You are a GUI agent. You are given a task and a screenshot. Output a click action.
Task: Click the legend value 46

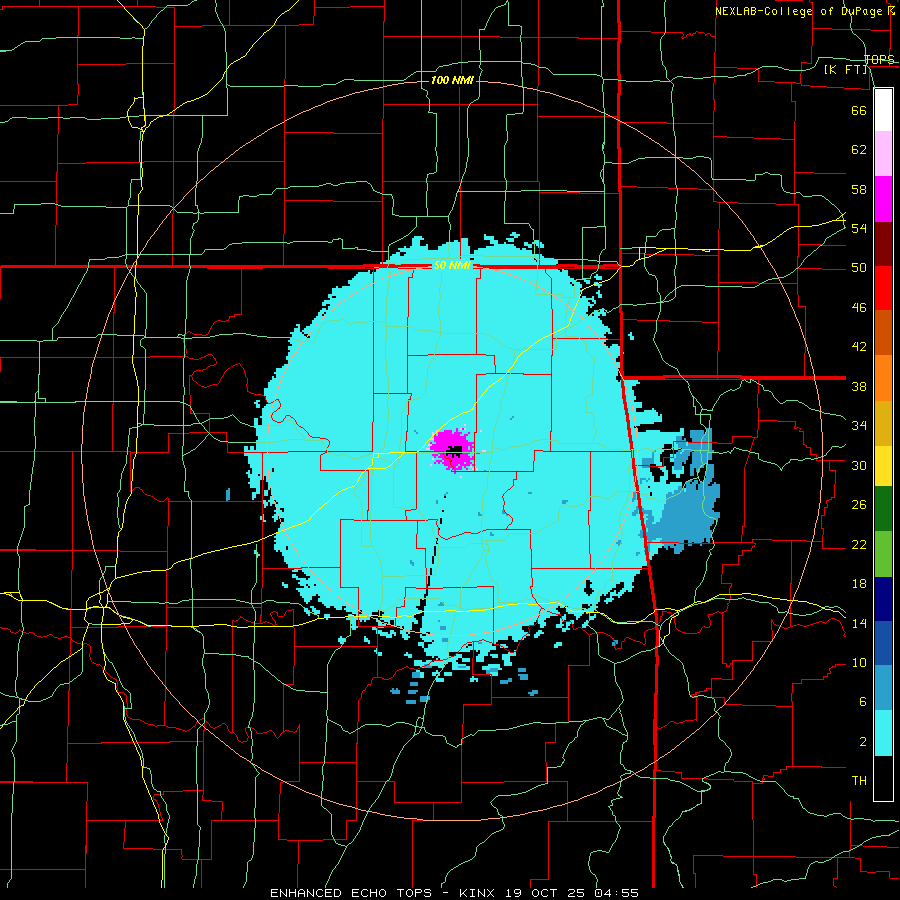click(859, 308)
